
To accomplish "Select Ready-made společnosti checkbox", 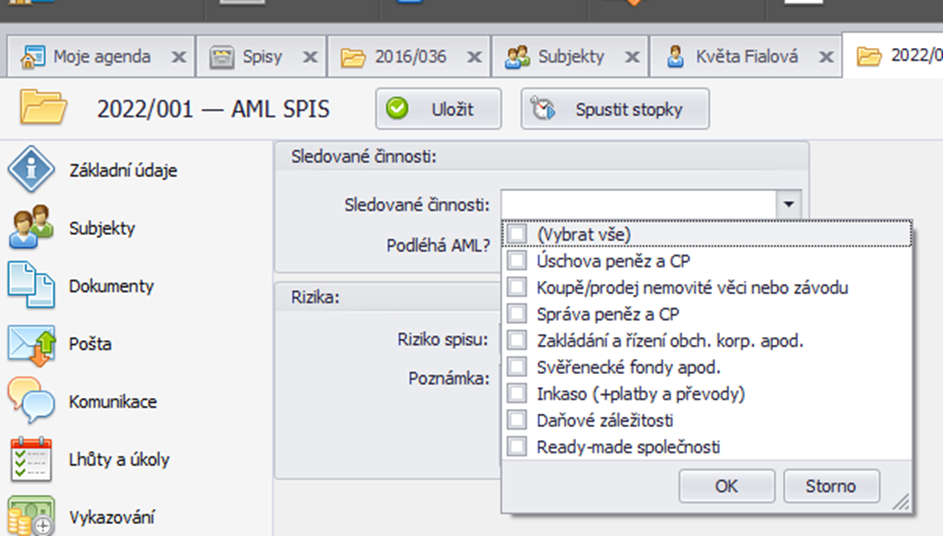I will pos(517,446).
